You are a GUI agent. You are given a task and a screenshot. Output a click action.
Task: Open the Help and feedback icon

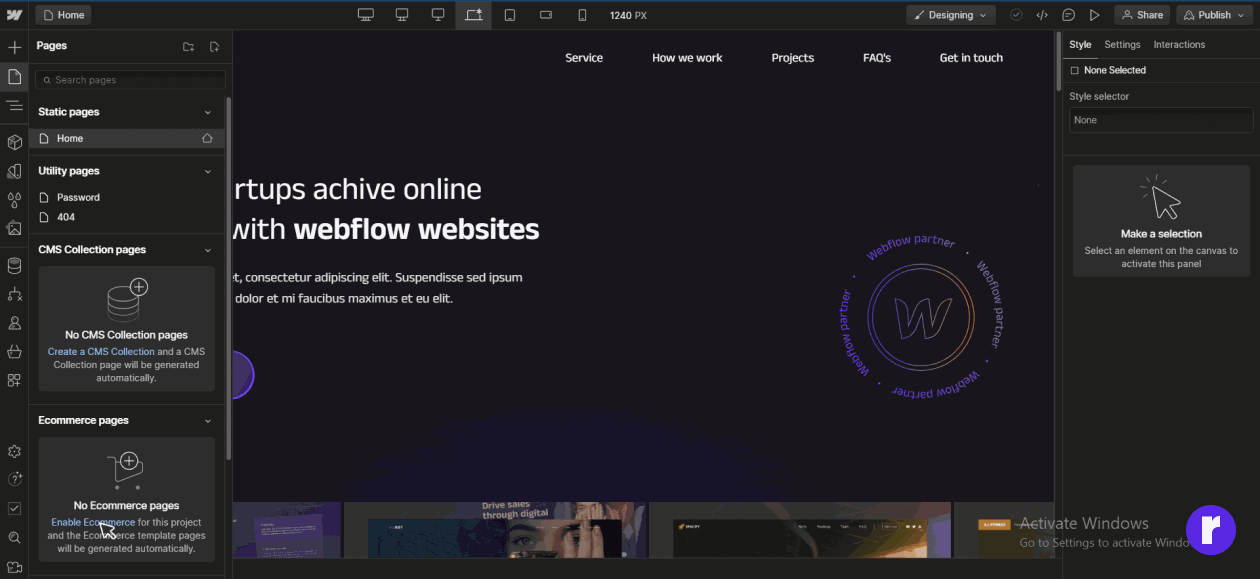pyautogui.click(x=14, y=480)
